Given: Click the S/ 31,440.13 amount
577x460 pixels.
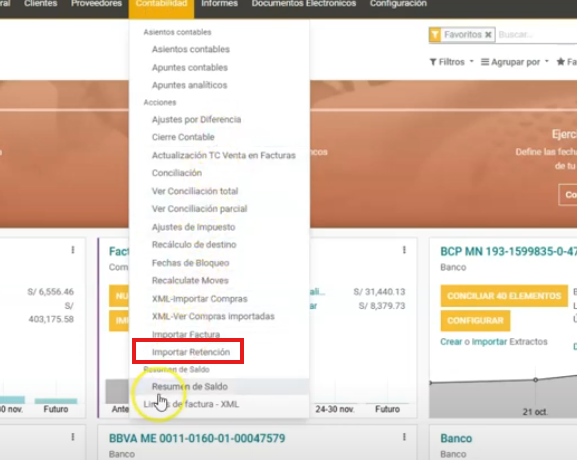Looking at the screenshot, I should 379,292.
